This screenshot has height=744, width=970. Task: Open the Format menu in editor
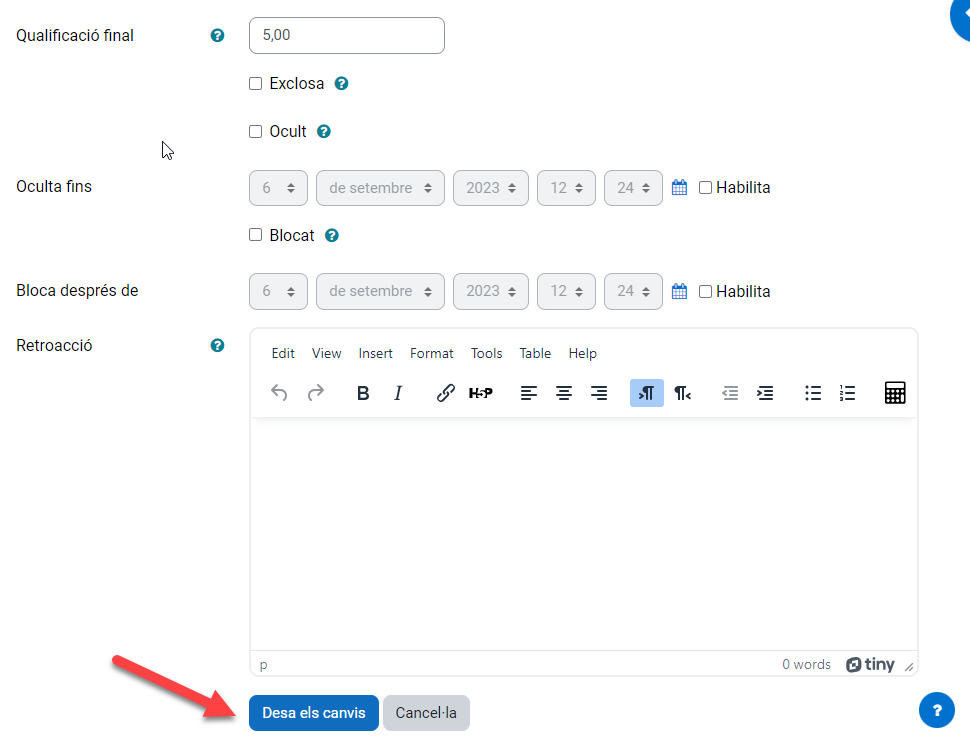(x=431, y=353)
